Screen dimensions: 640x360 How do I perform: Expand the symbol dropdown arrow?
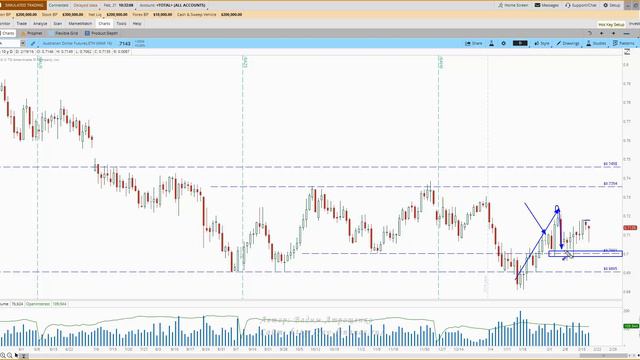click(22, 43)
